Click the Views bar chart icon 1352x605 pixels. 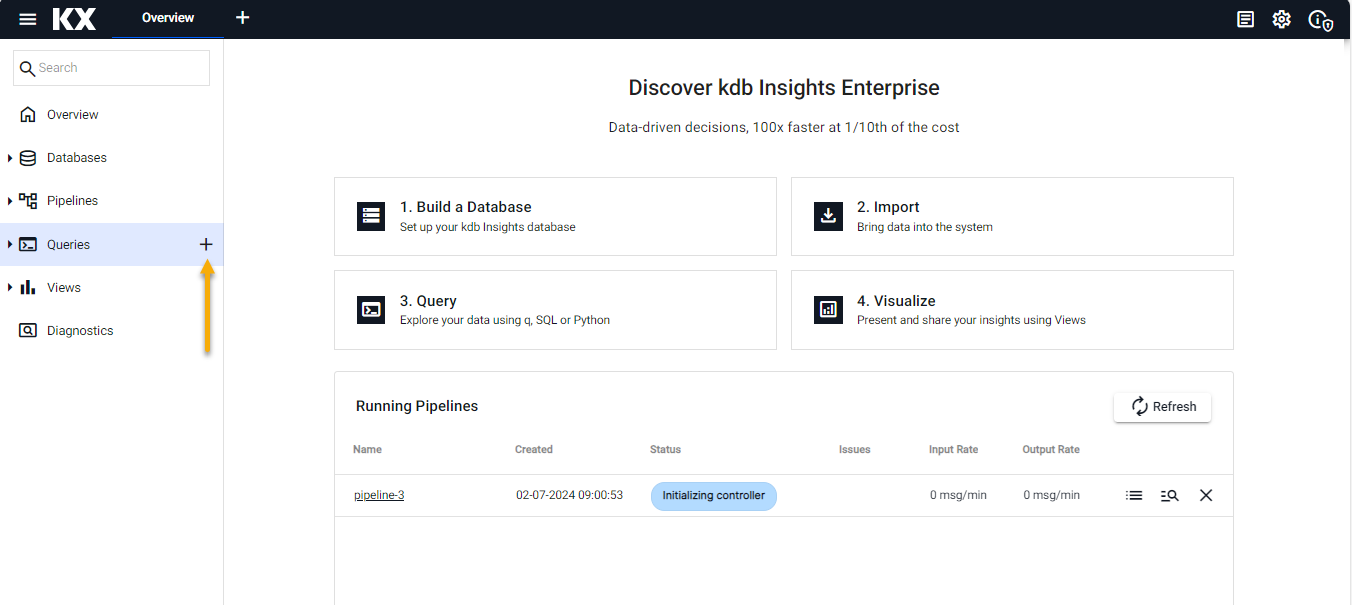tap(28, 287)
